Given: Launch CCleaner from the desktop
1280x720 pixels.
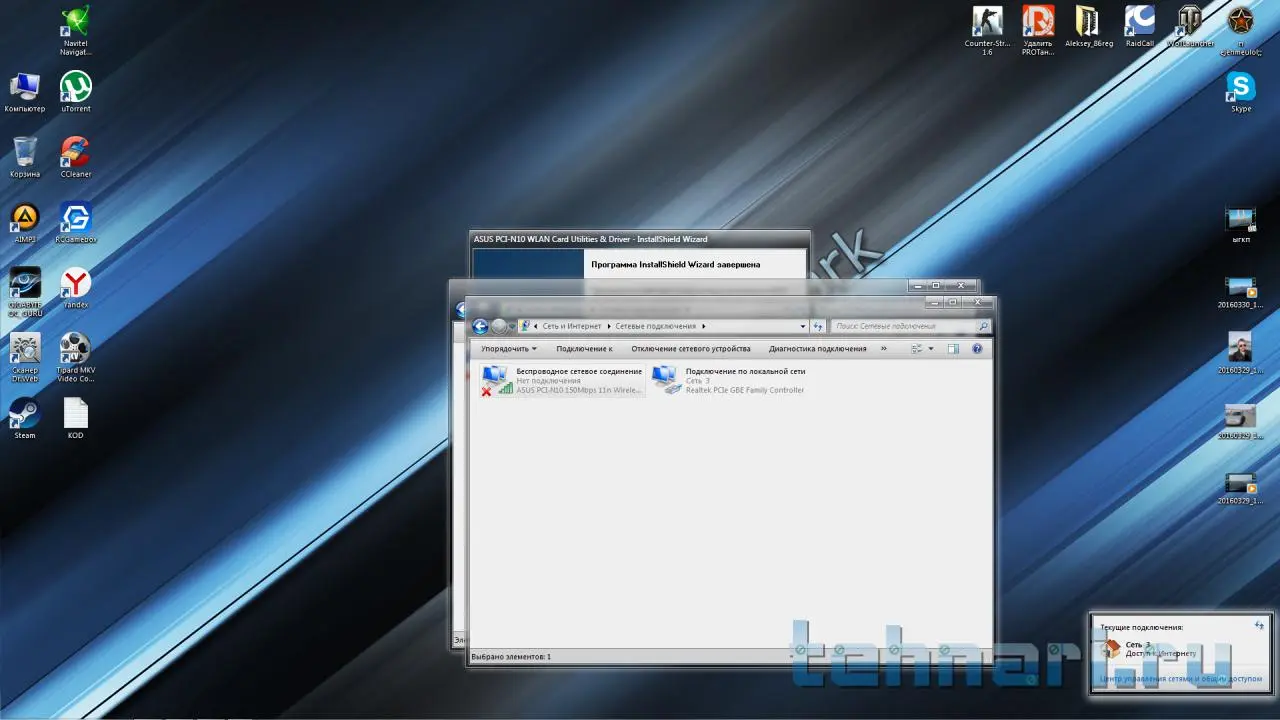Looking at the screenshot, I should click(x=76, y=157).
